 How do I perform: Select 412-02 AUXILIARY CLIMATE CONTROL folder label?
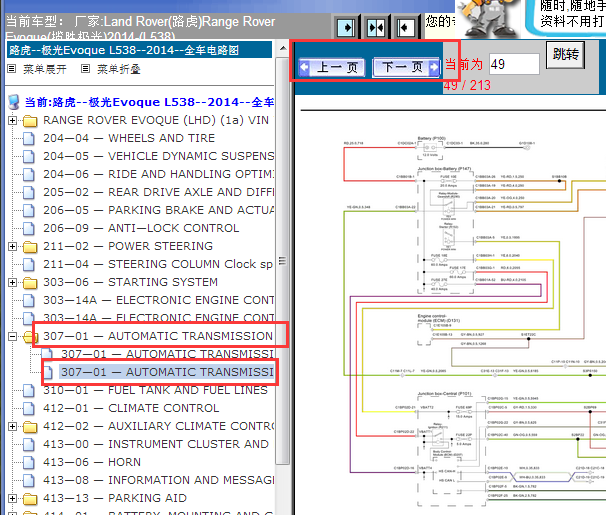point(158,426)
